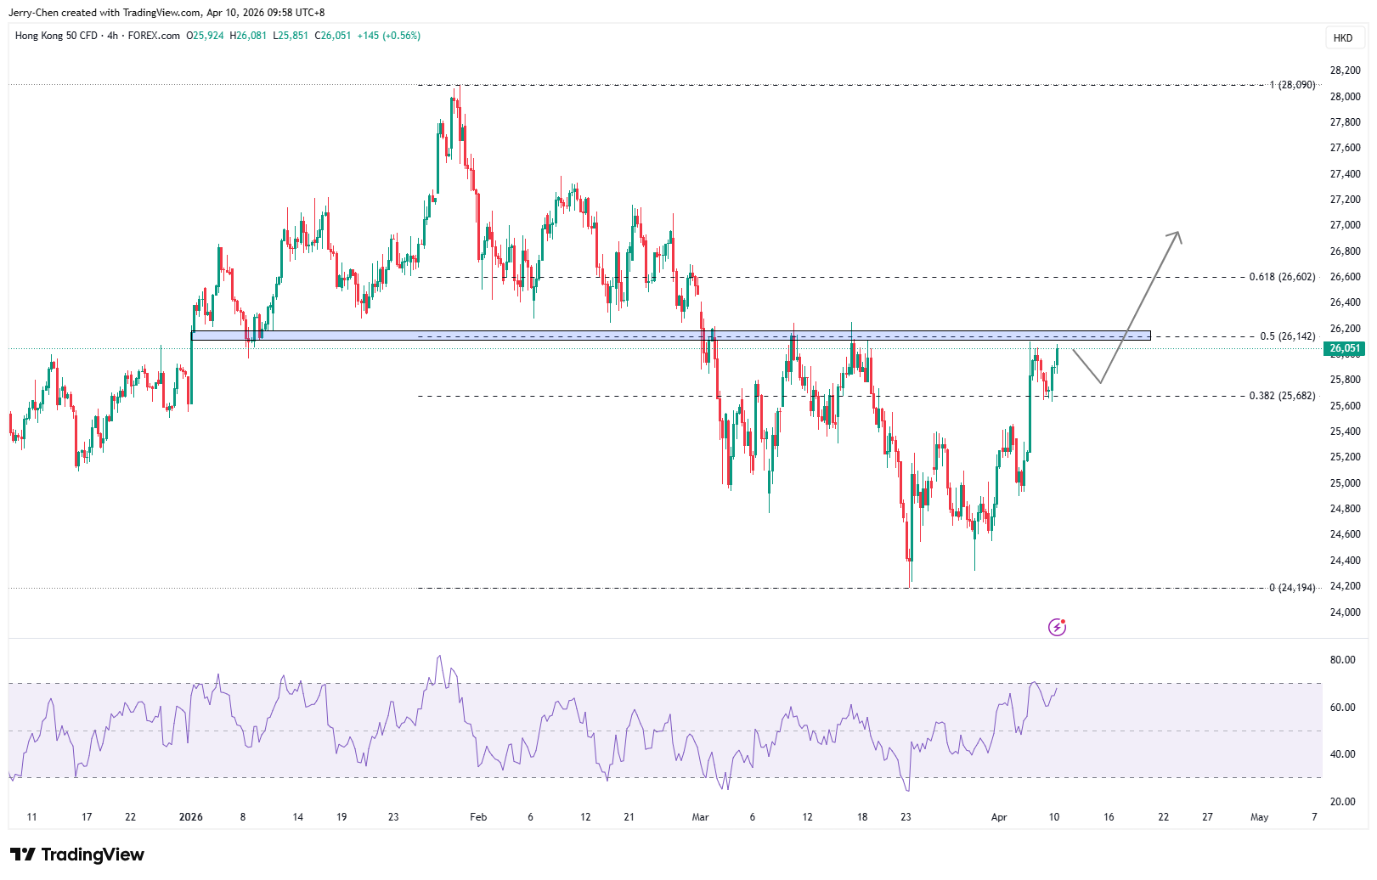Click the TradingView logo

point(77,855)
